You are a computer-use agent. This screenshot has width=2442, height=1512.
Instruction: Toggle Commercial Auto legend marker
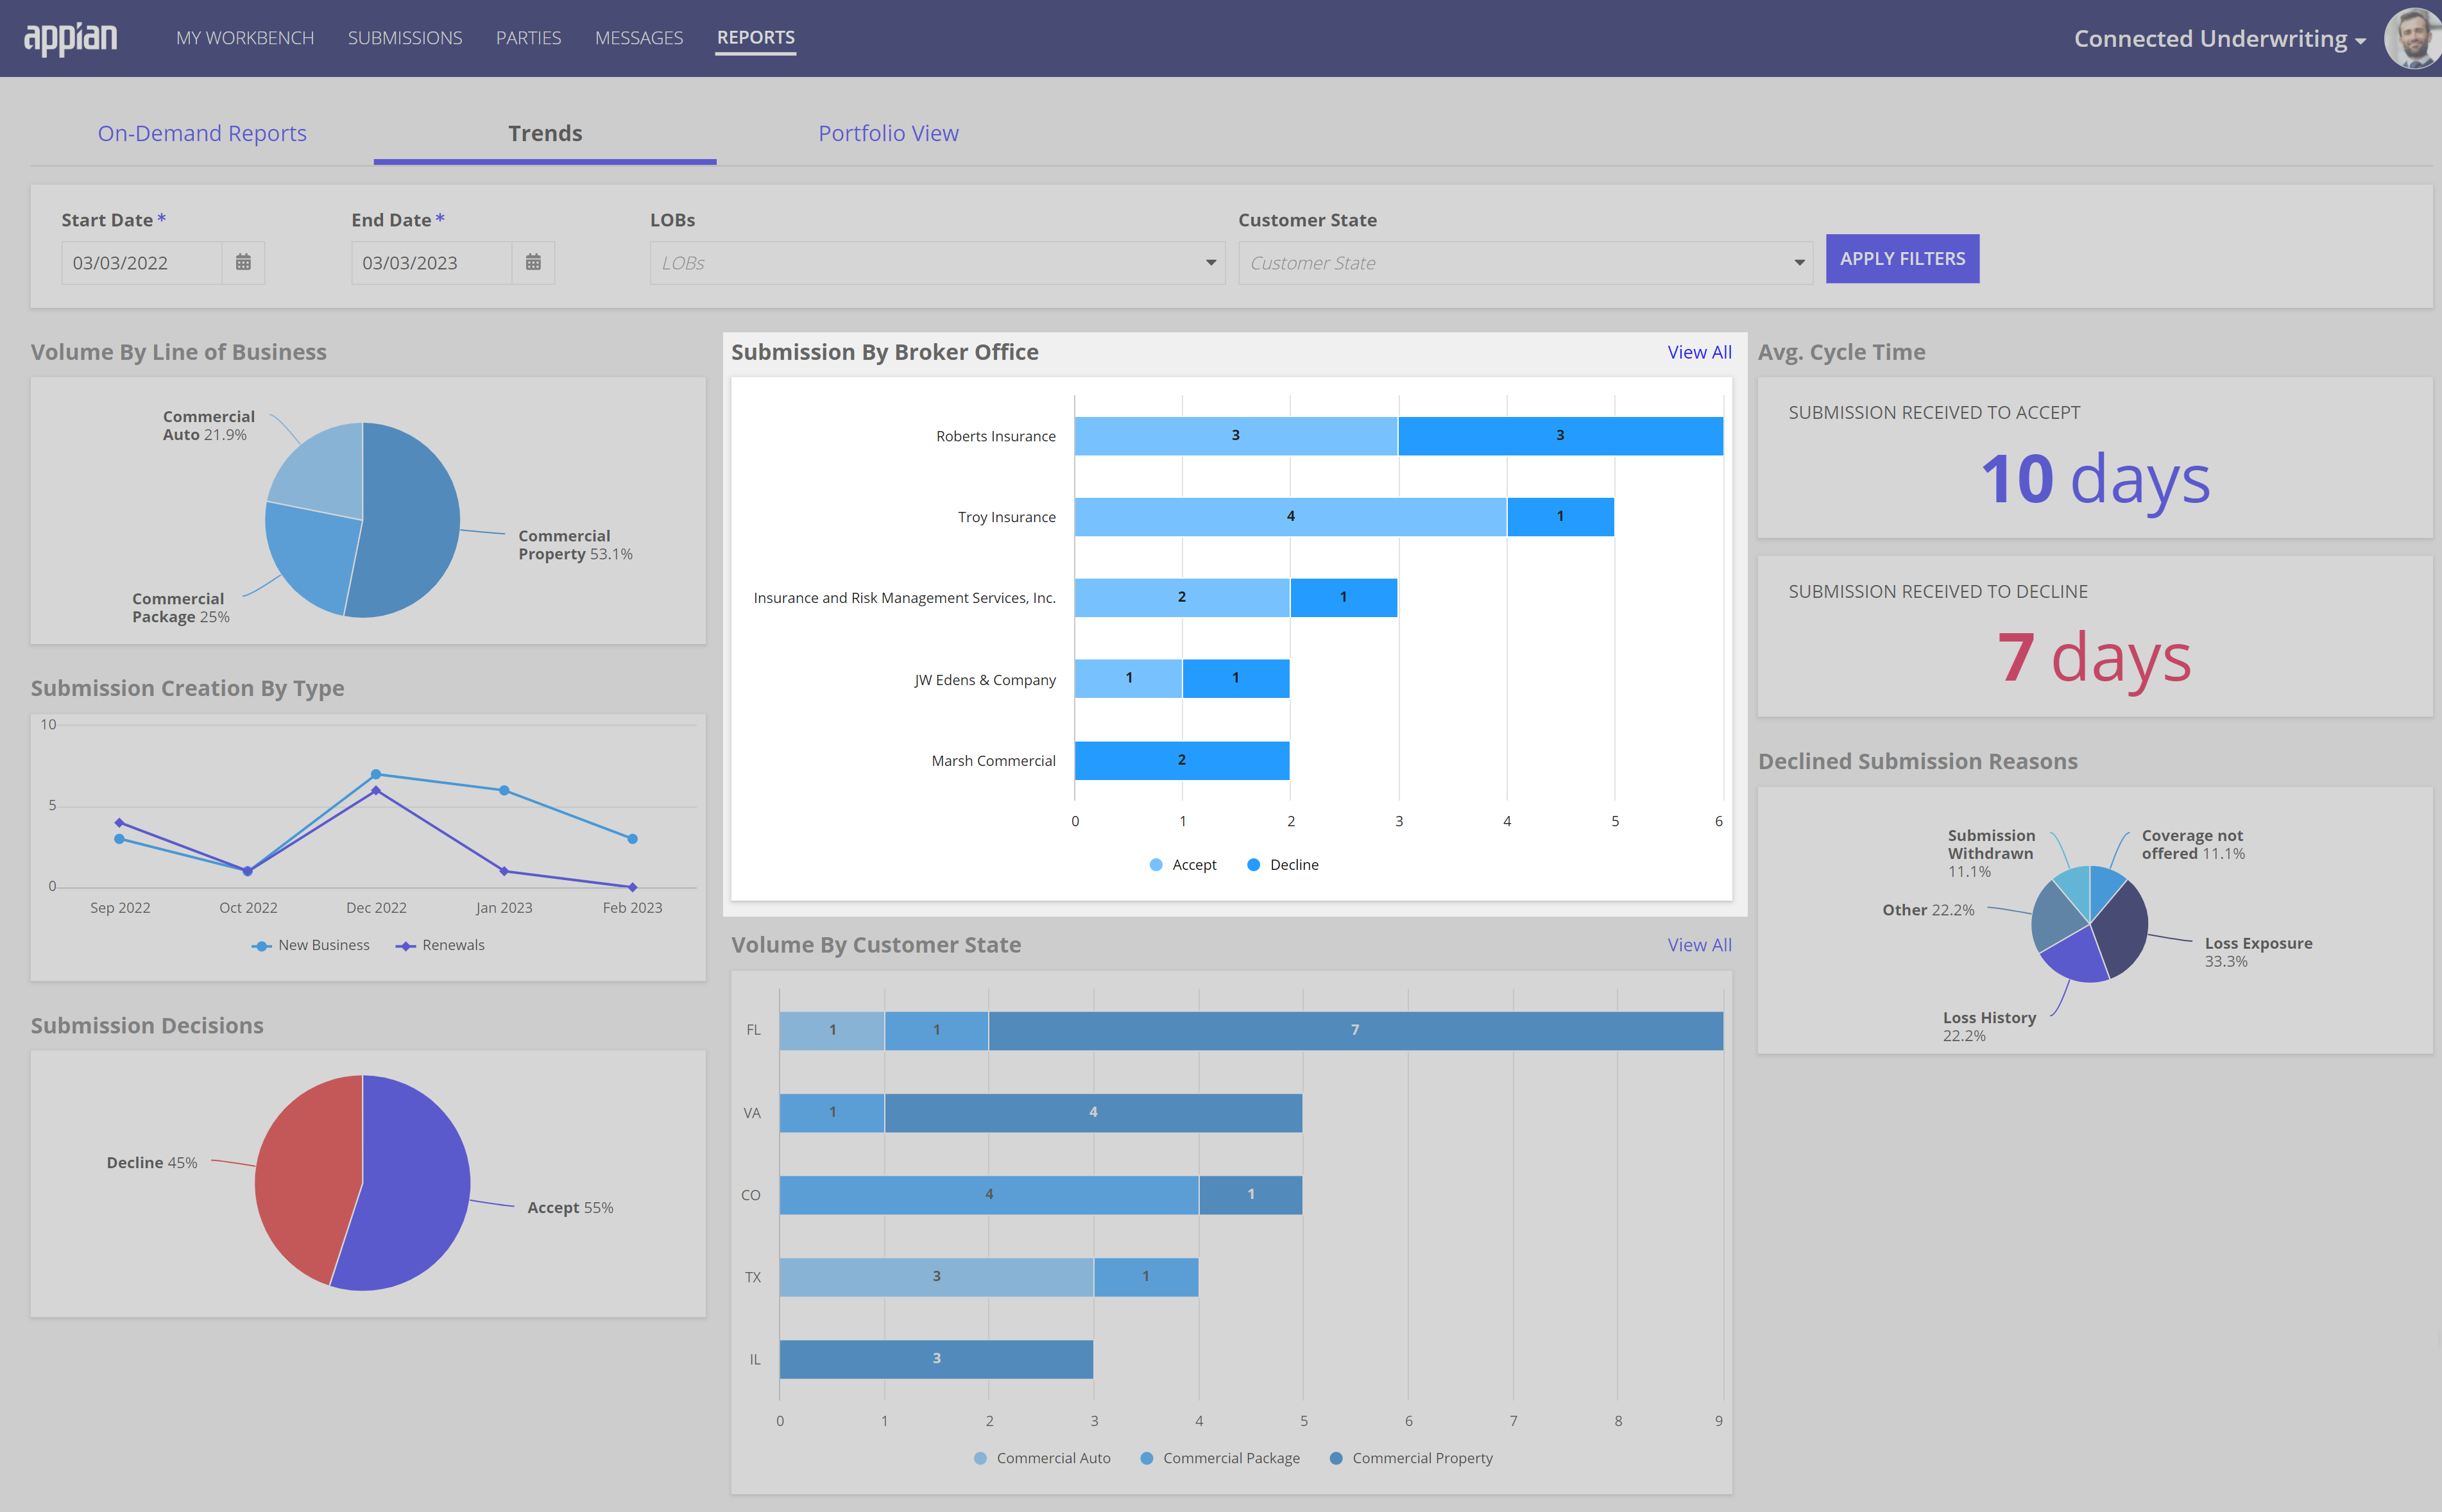(1042, 1458)
